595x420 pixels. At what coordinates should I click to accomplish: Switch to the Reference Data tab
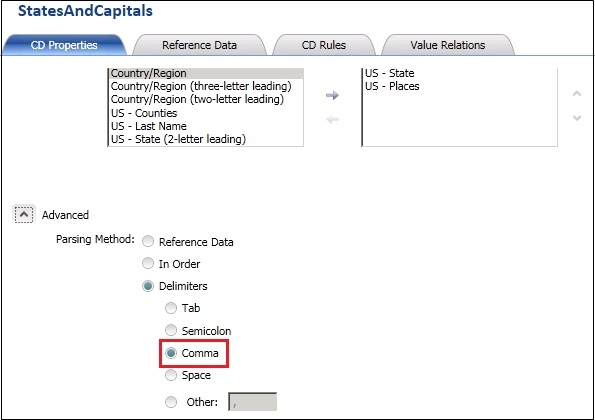tap(199, 45)
